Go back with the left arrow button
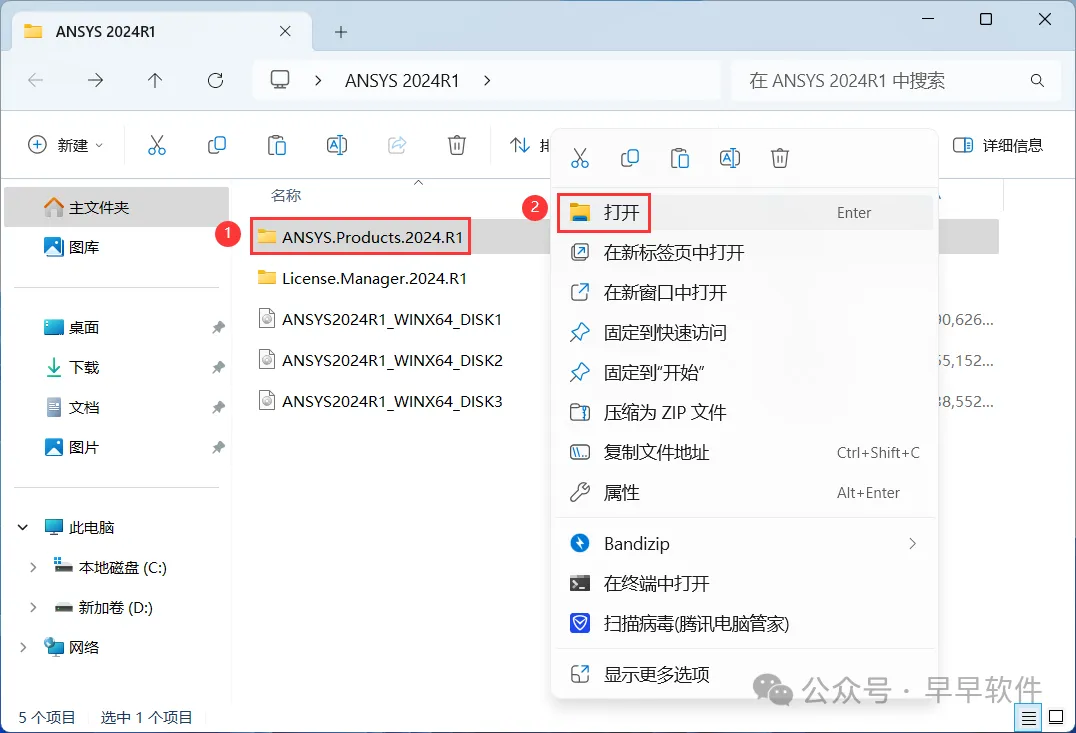The image size is (1076, 733). pos(36,80)
